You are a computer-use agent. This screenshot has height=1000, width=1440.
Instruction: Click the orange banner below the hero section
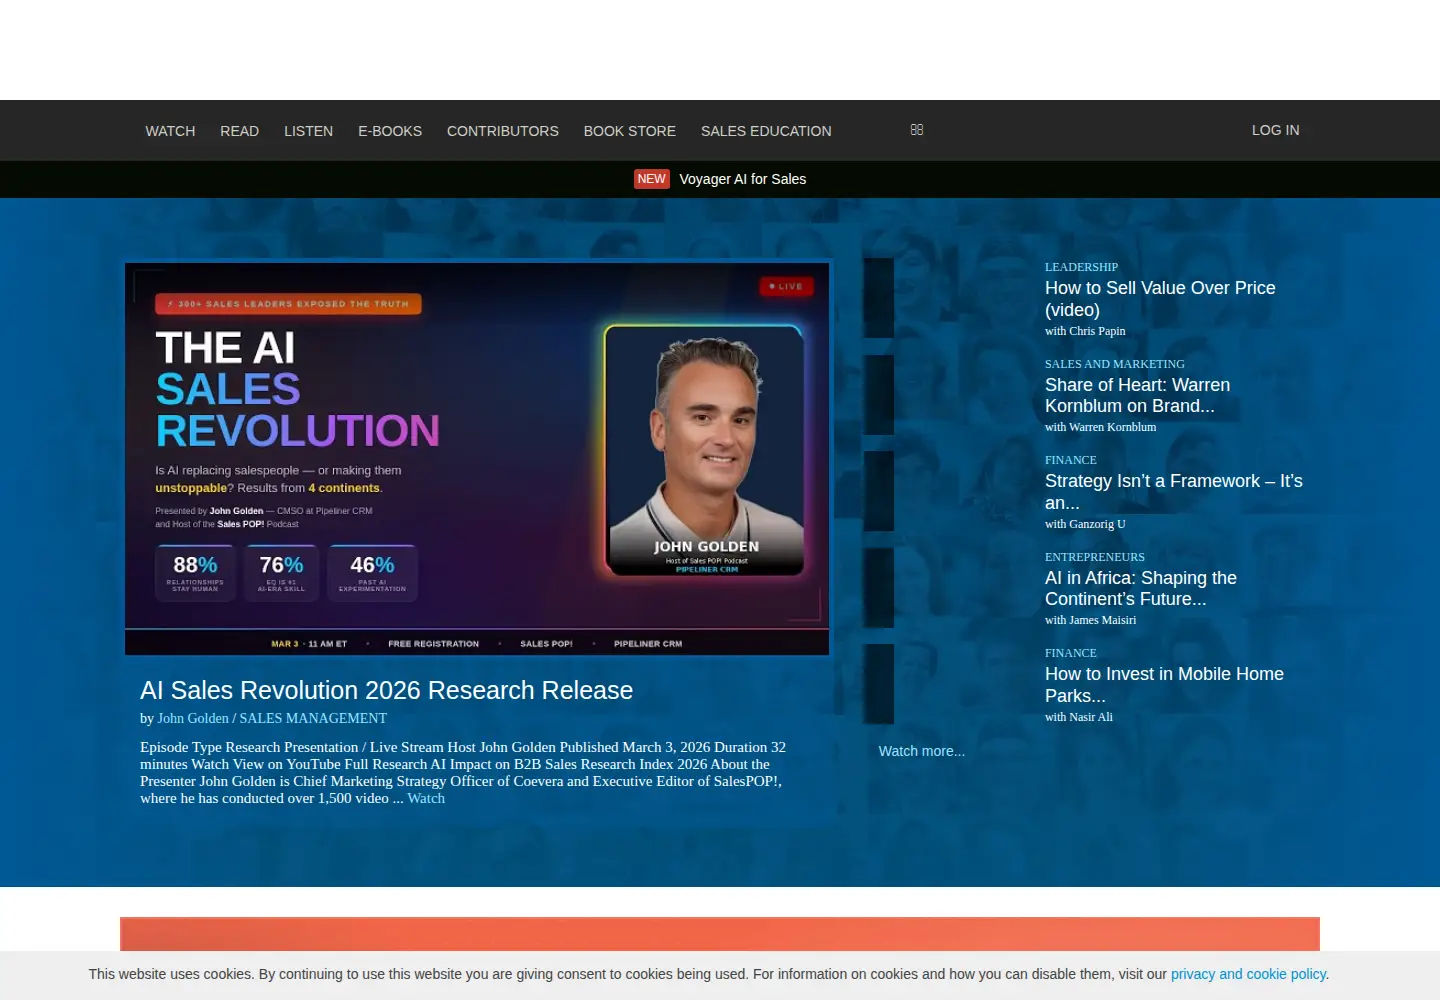pyautogui.click(x=720, y=934)
